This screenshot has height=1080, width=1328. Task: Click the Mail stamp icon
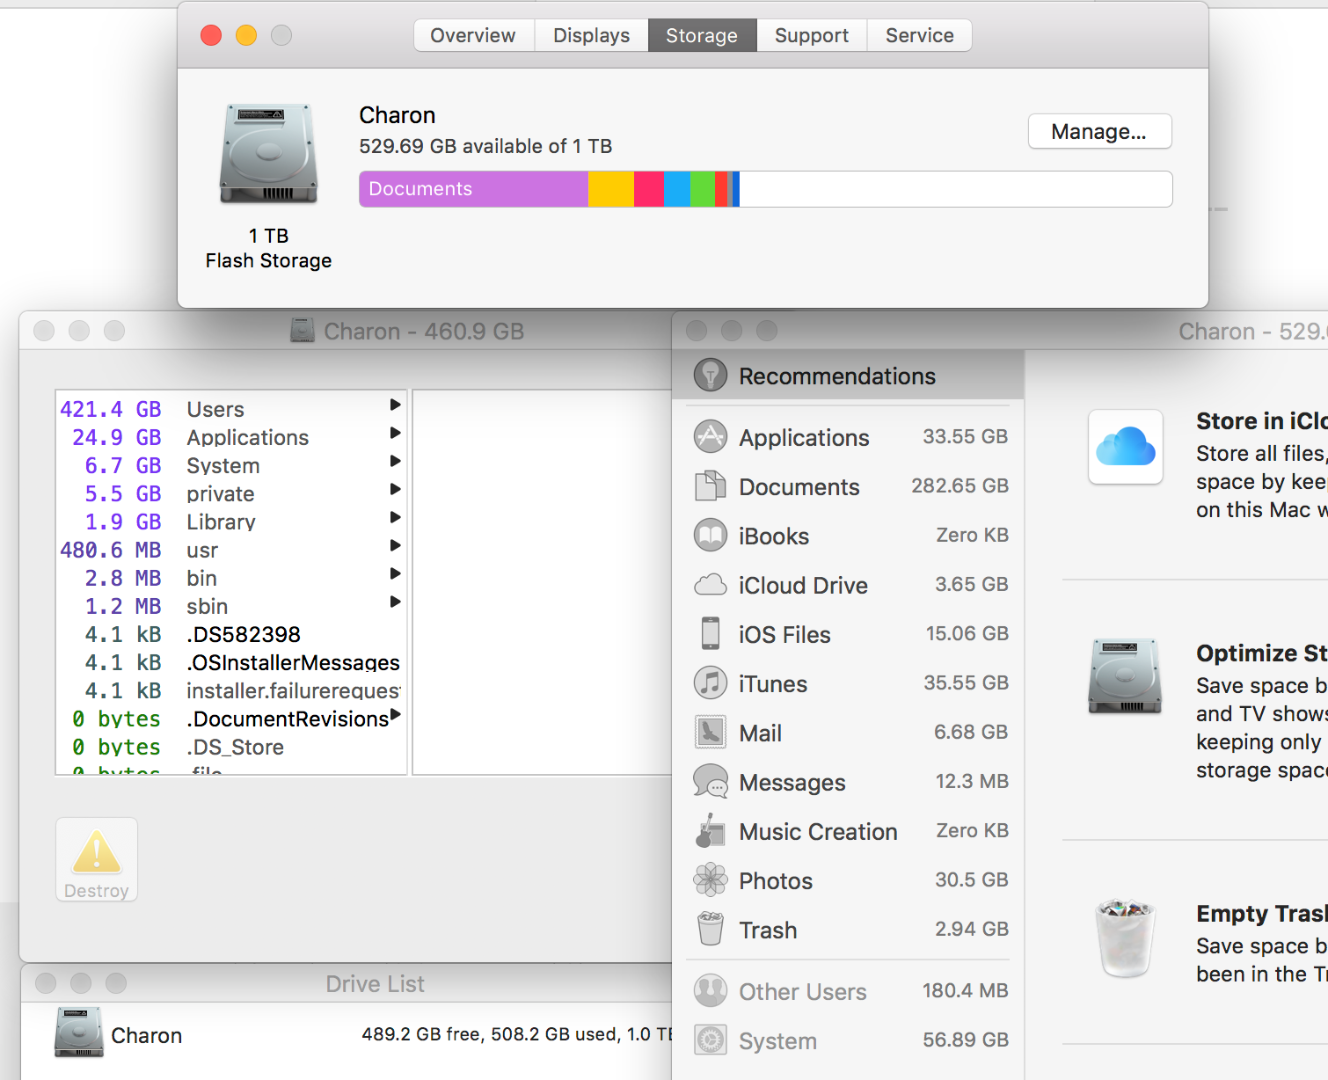point(710,732)
